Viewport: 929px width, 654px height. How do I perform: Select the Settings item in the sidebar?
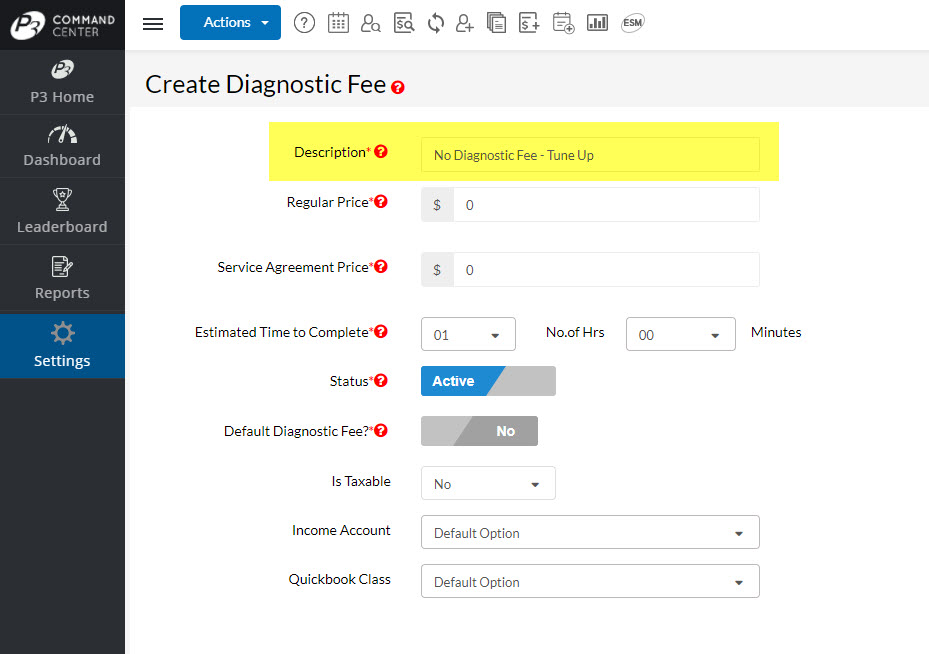coord(62,346)
